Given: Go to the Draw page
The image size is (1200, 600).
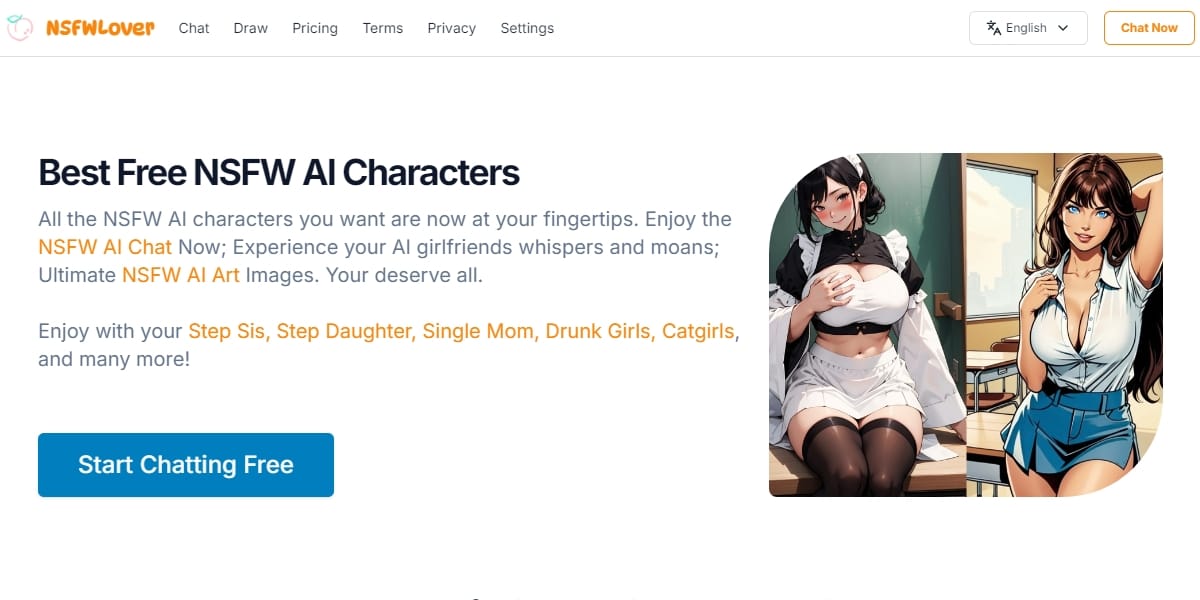Looking at the screenshot, I should 251,28.
